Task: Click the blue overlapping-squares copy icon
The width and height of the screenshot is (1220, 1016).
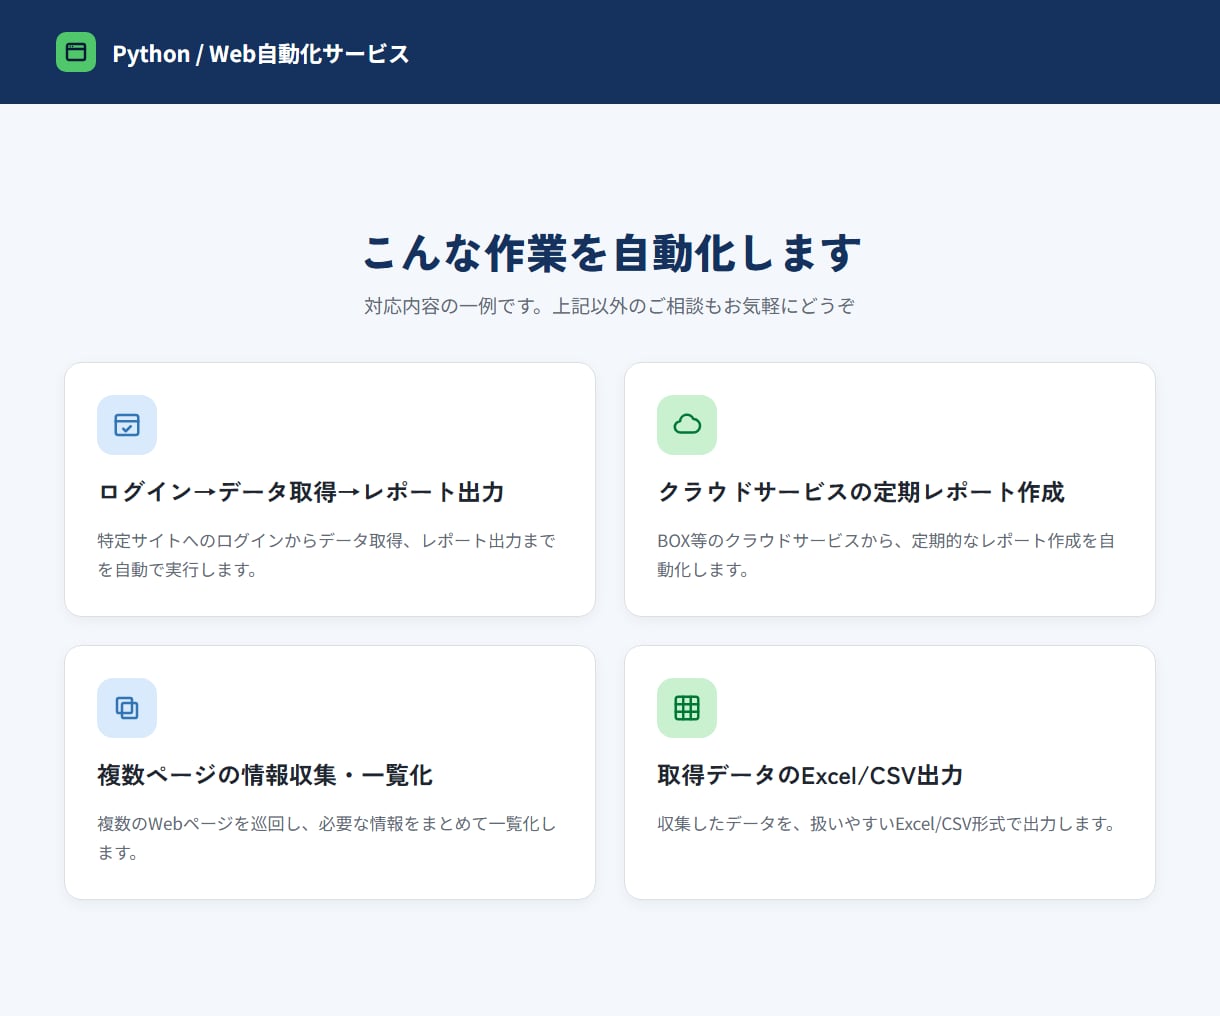Action: coord(127,708)
